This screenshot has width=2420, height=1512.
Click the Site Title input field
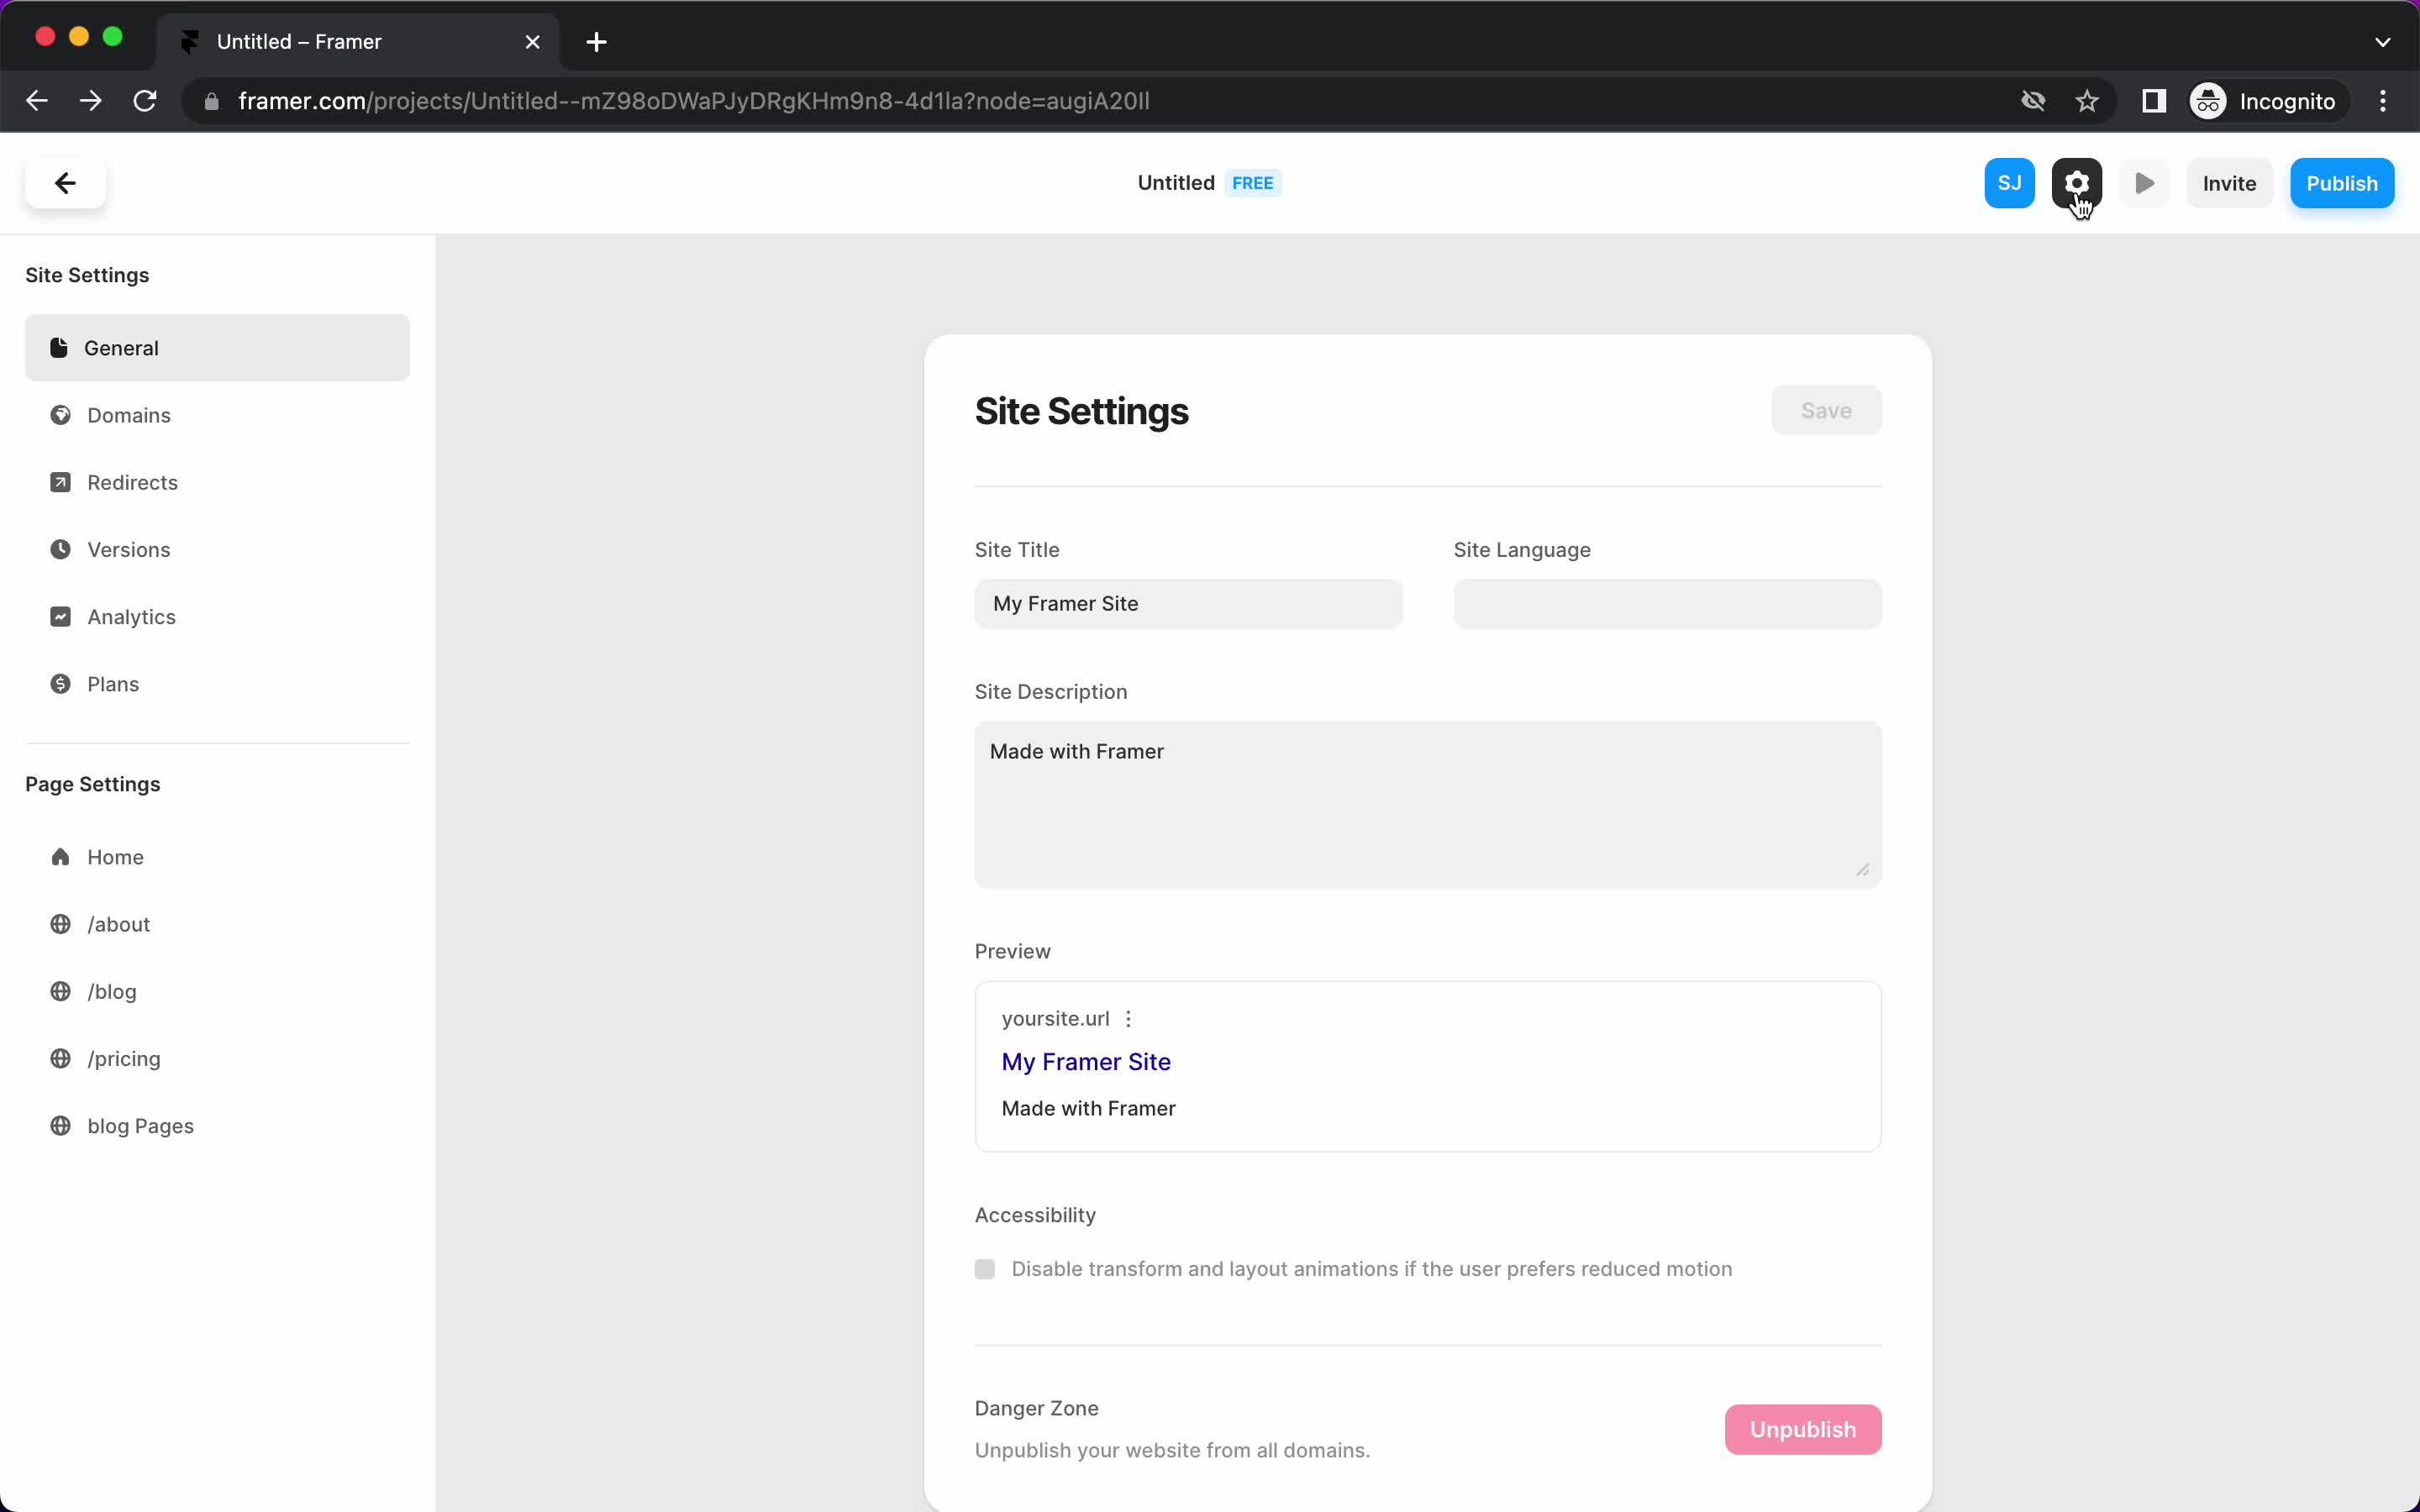[1188, 603]
